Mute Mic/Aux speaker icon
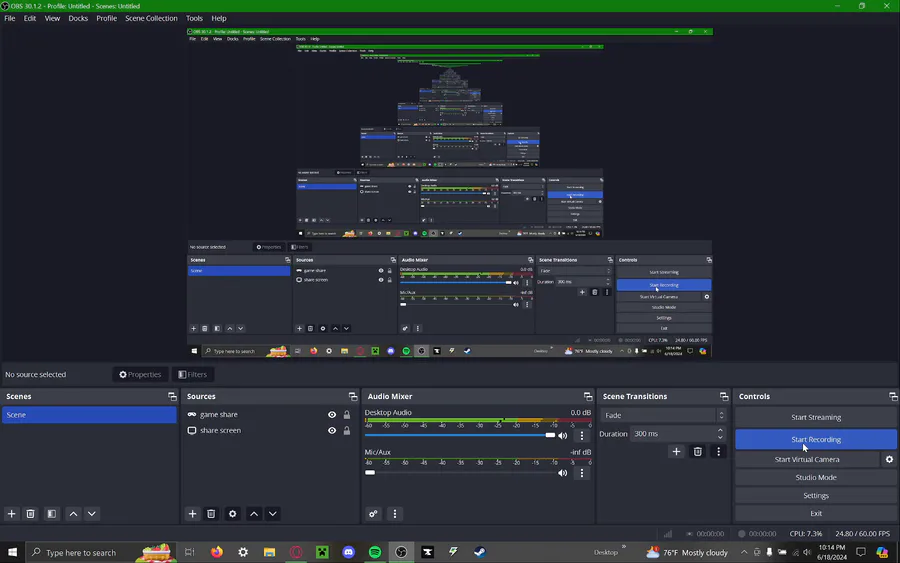 click(x=562, y=473)
